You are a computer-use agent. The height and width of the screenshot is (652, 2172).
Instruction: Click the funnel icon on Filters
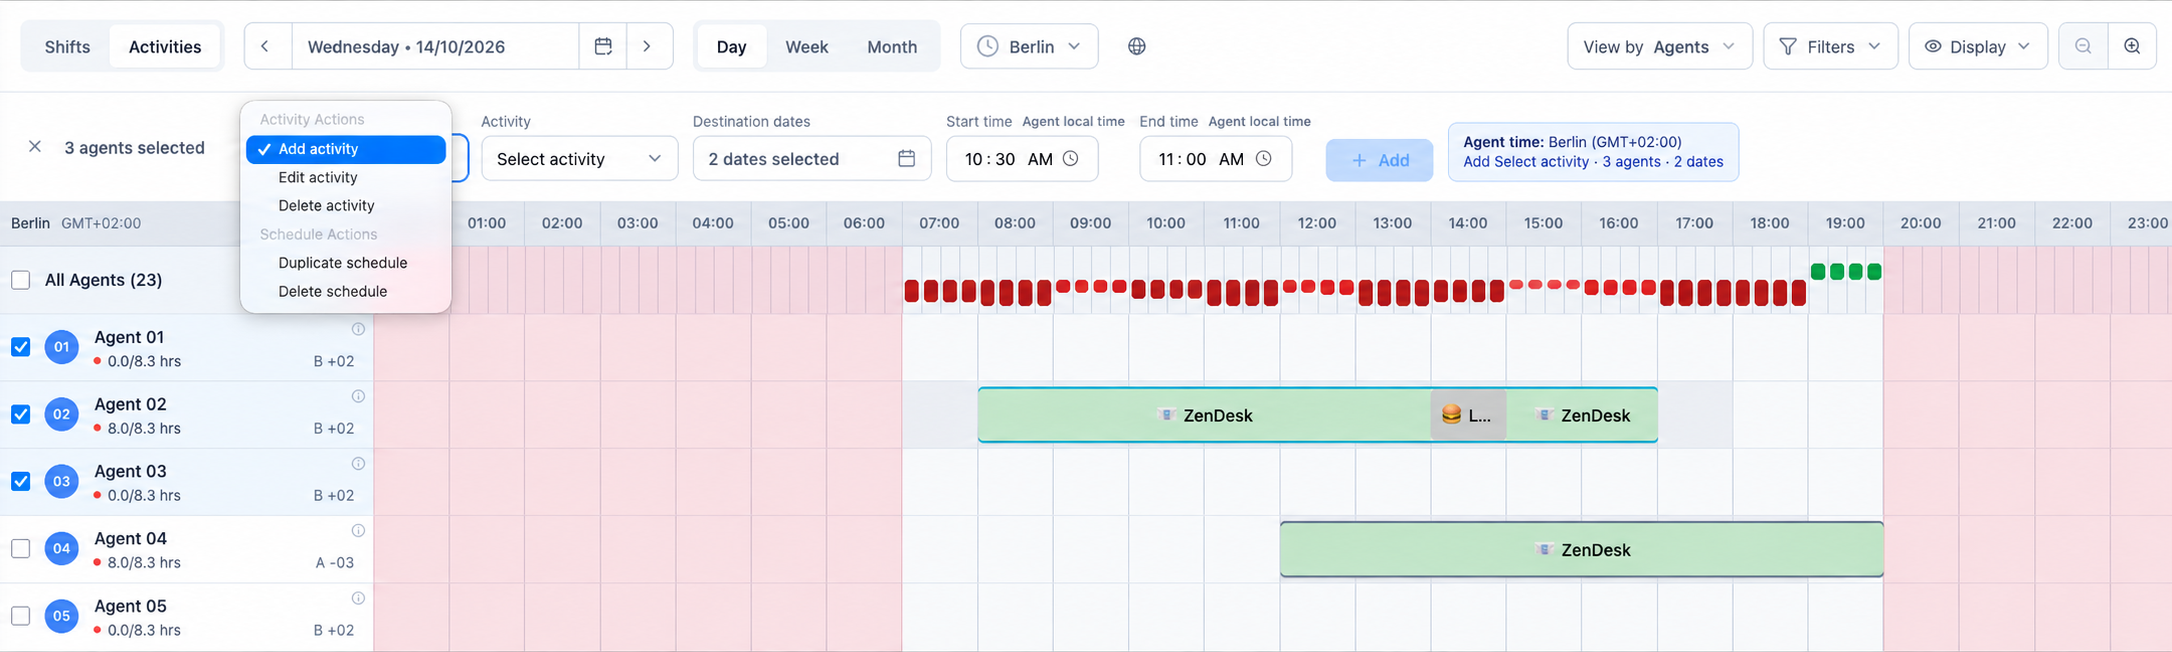point(1788,46)
